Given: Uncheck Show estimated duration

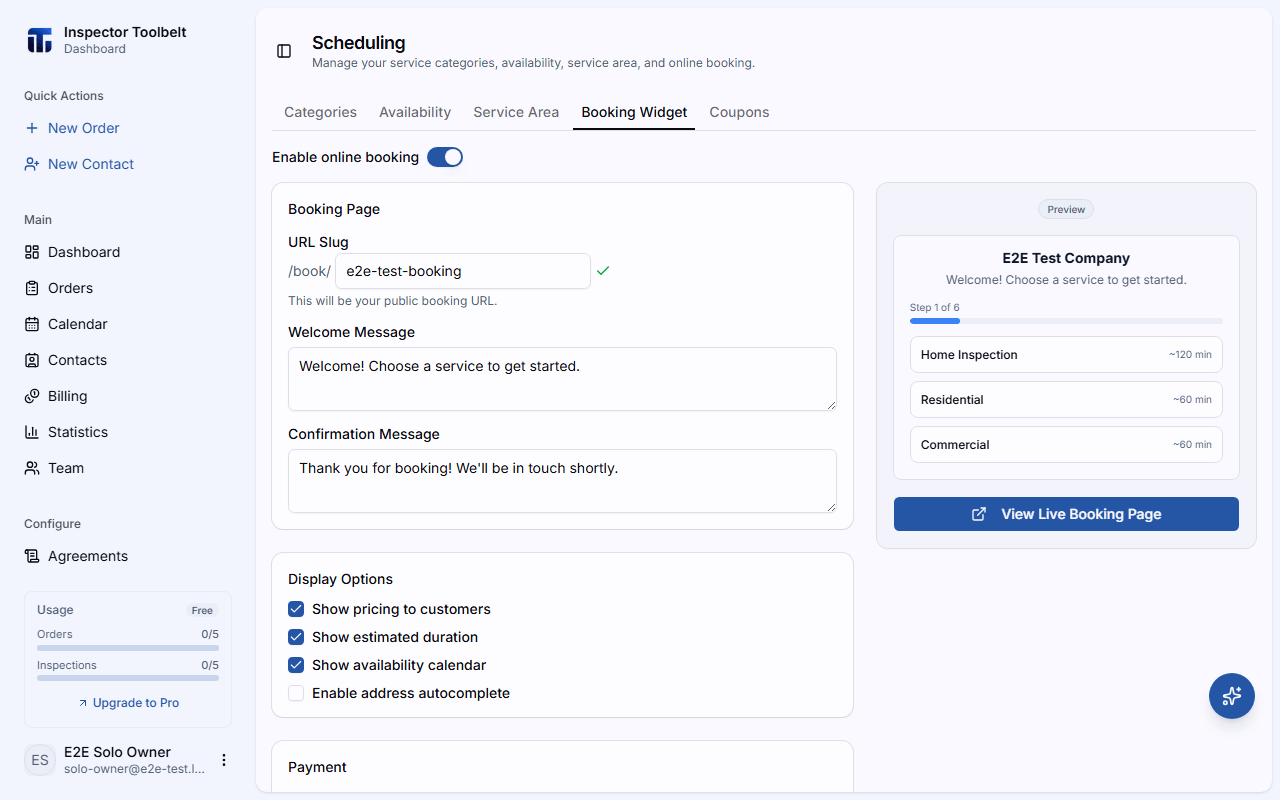Looking at the screenshot, I should [x=296, y=637].
